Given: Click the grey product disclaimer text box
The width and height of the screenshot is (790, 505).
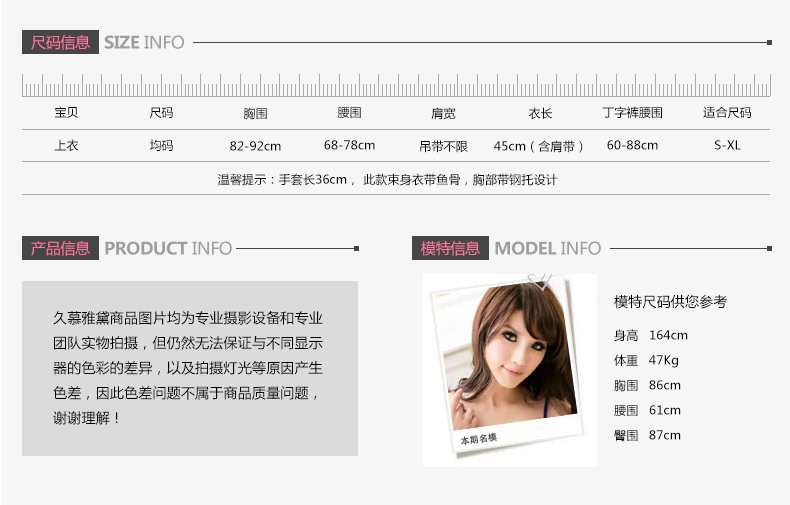Looking at the screenshot, I should [190, 368].
